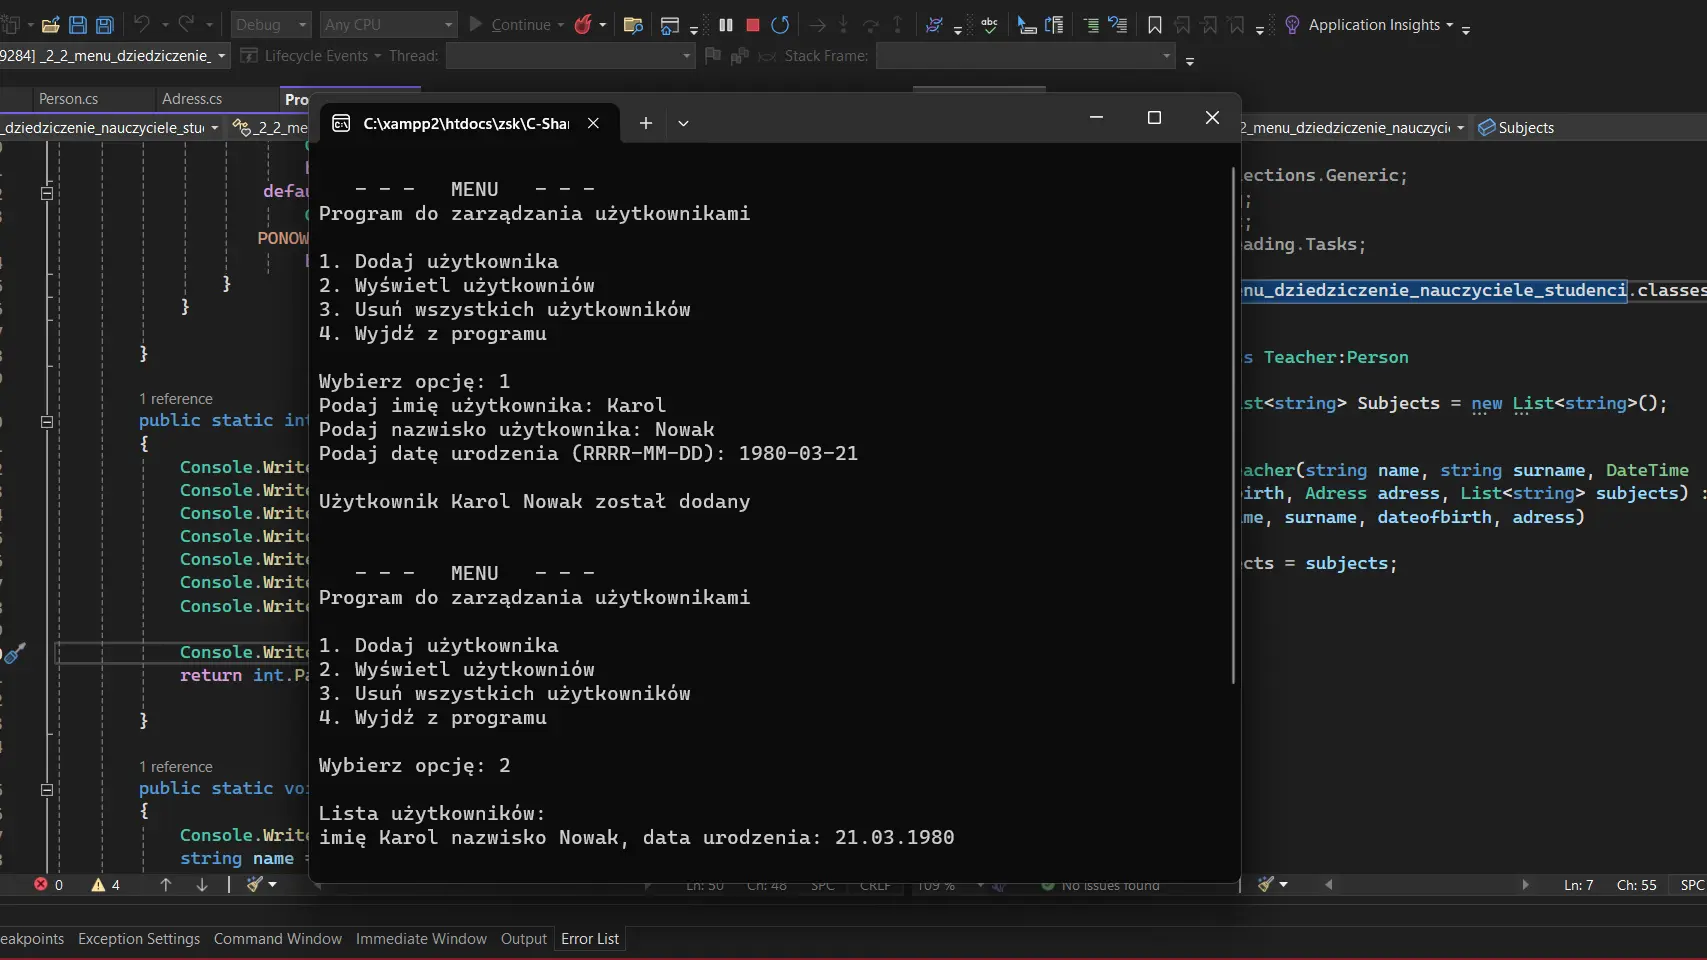
Task: Click the right arrow of the right editor's horizontal scrollbar
Action: point(1525,885)
